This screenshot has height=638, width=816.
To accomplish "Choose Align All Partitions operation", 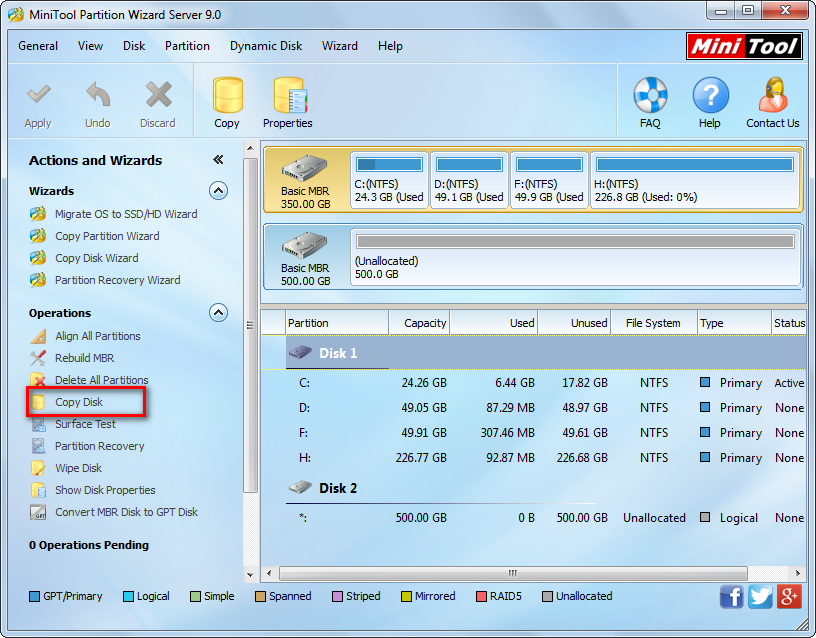I will (x=85, y=336).
